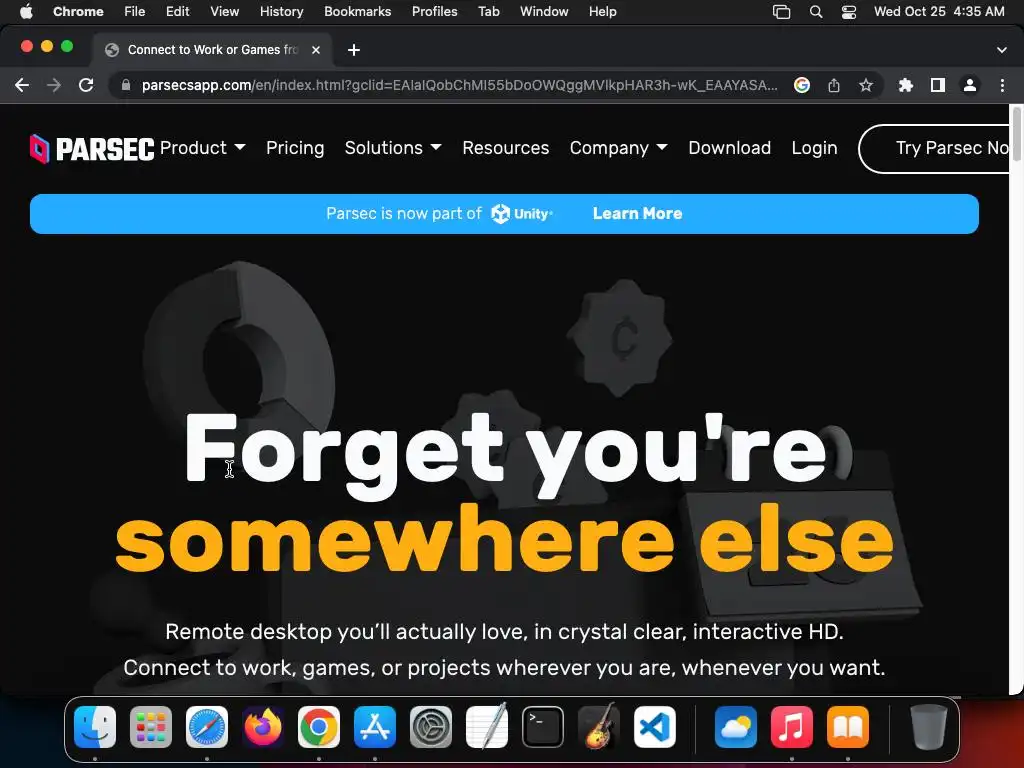
Task: Go back using the browser back arrow
Action: pyautogui.click(x=22, y=85)
